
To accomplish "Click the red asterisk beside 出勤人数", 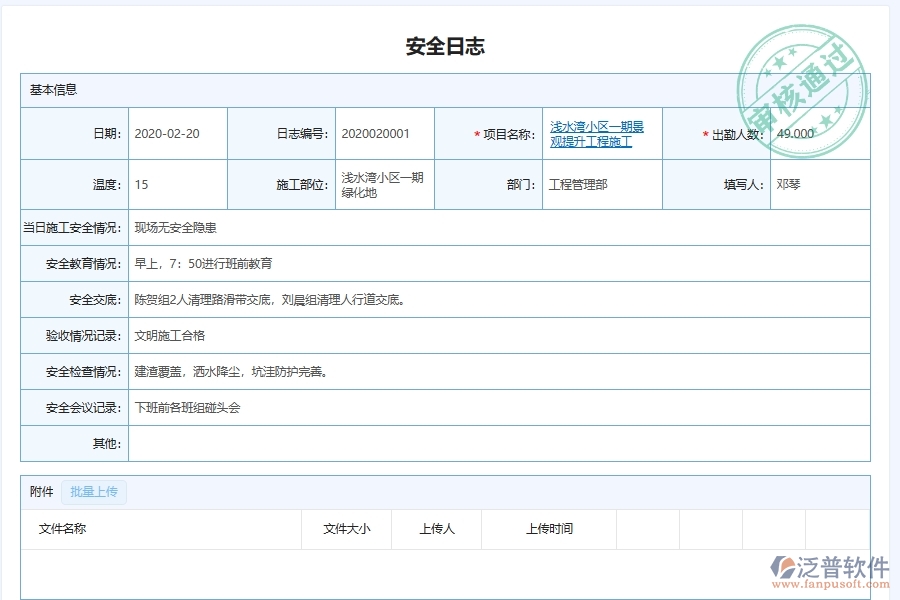I will coord(703,134).
